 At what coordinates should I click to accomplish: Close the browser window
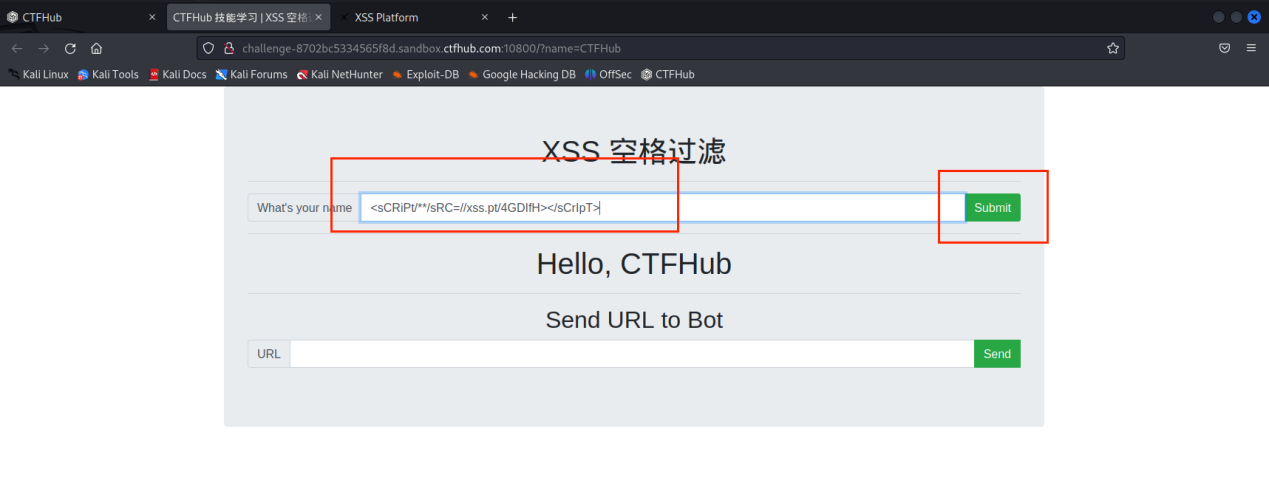[1254, 17]
